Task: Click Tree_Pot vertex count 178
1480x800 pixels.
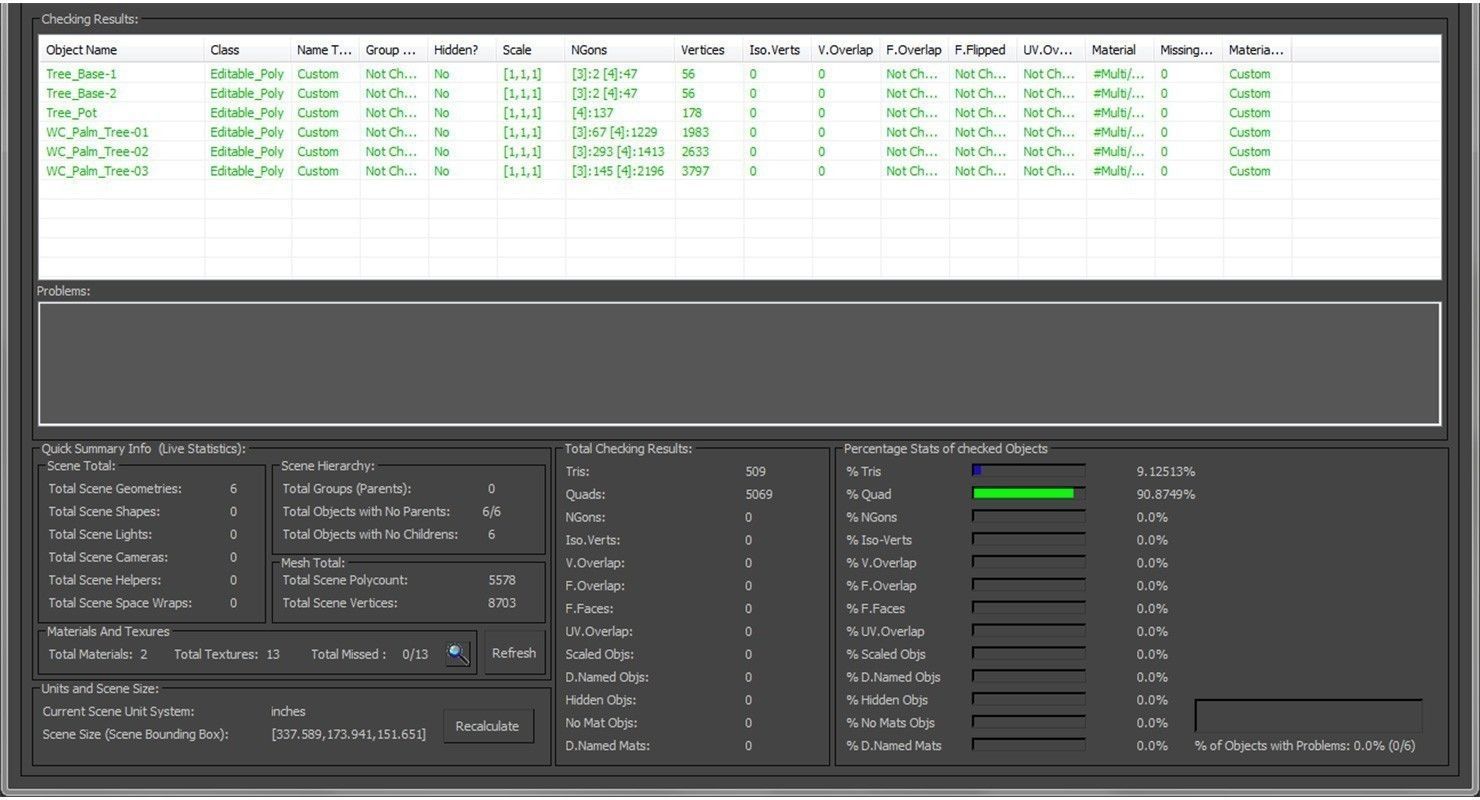Action: pos(691,113)
